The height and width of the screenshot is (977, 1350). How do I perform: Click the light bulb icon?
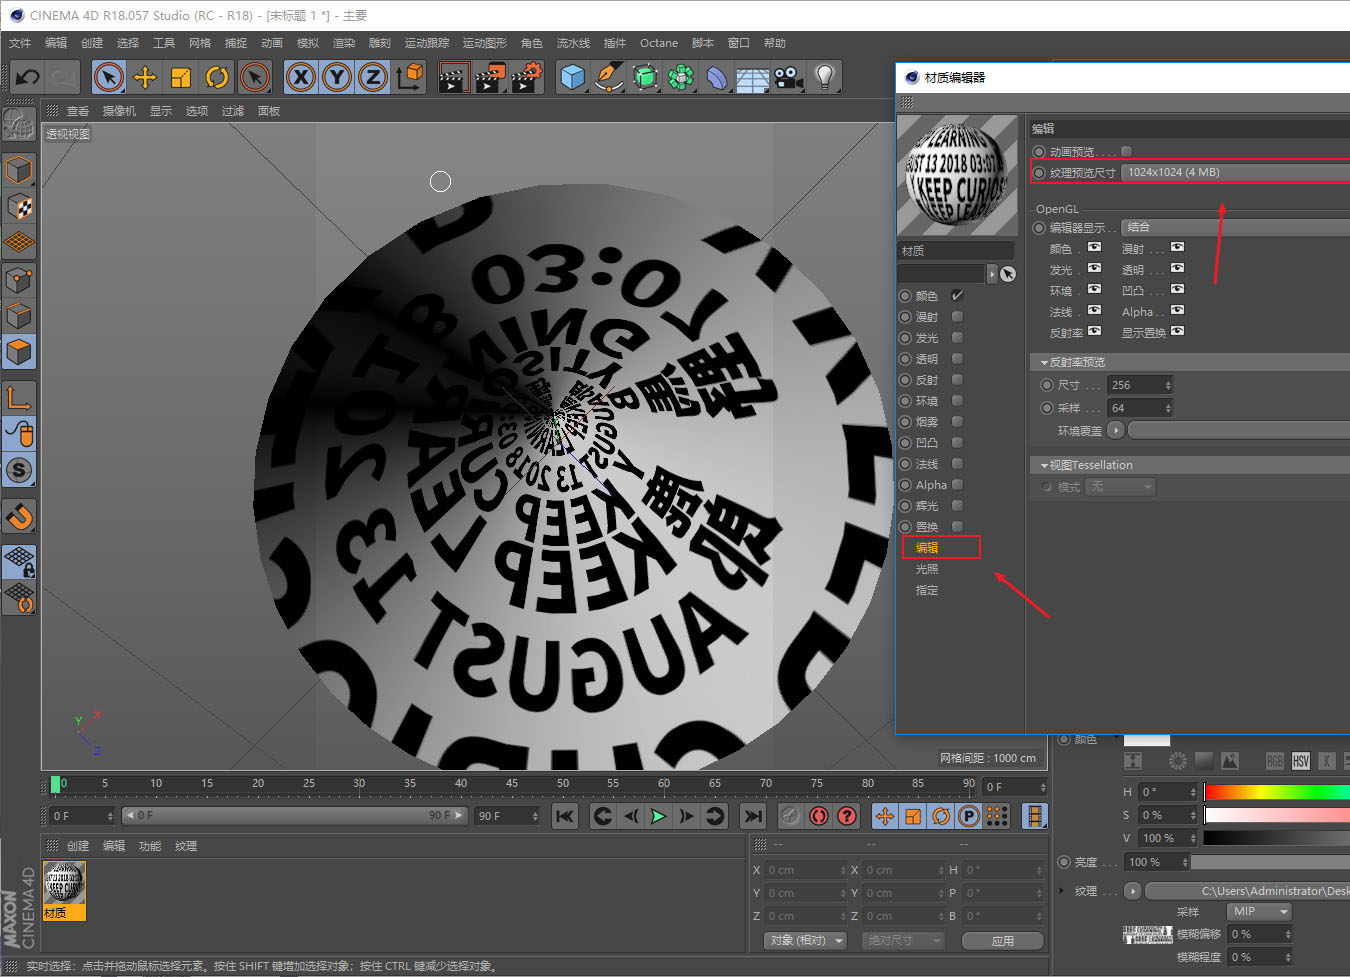(x=824, y=77)
